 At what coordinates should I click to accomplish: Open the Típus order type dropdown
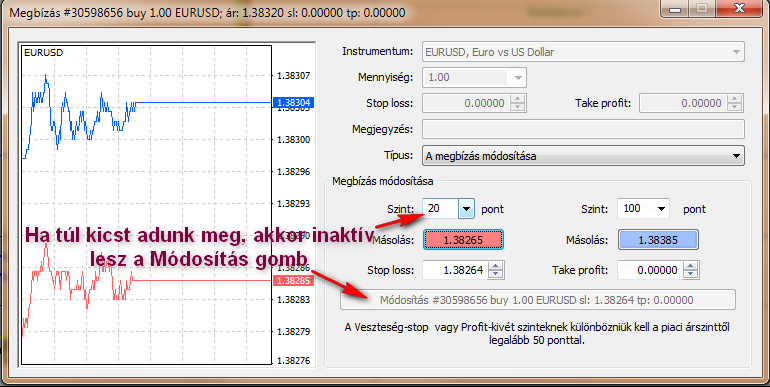coord(583,156)
